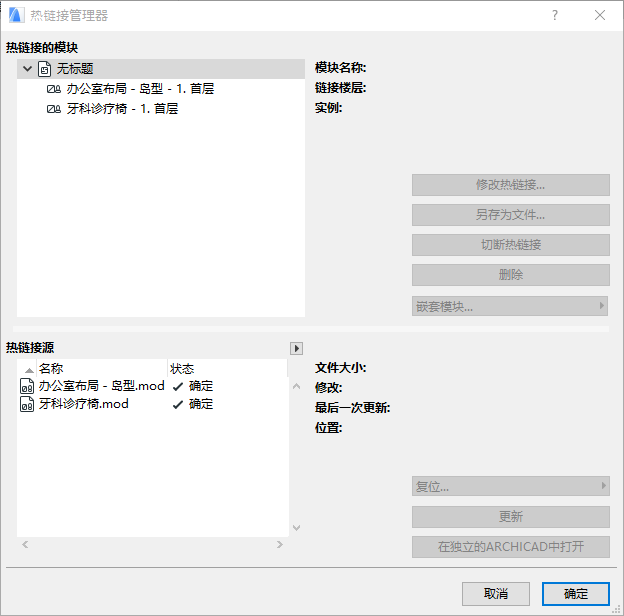Viewport: 624px width, 616px height.
Task: Click the 更新 button
Action: 511,517
